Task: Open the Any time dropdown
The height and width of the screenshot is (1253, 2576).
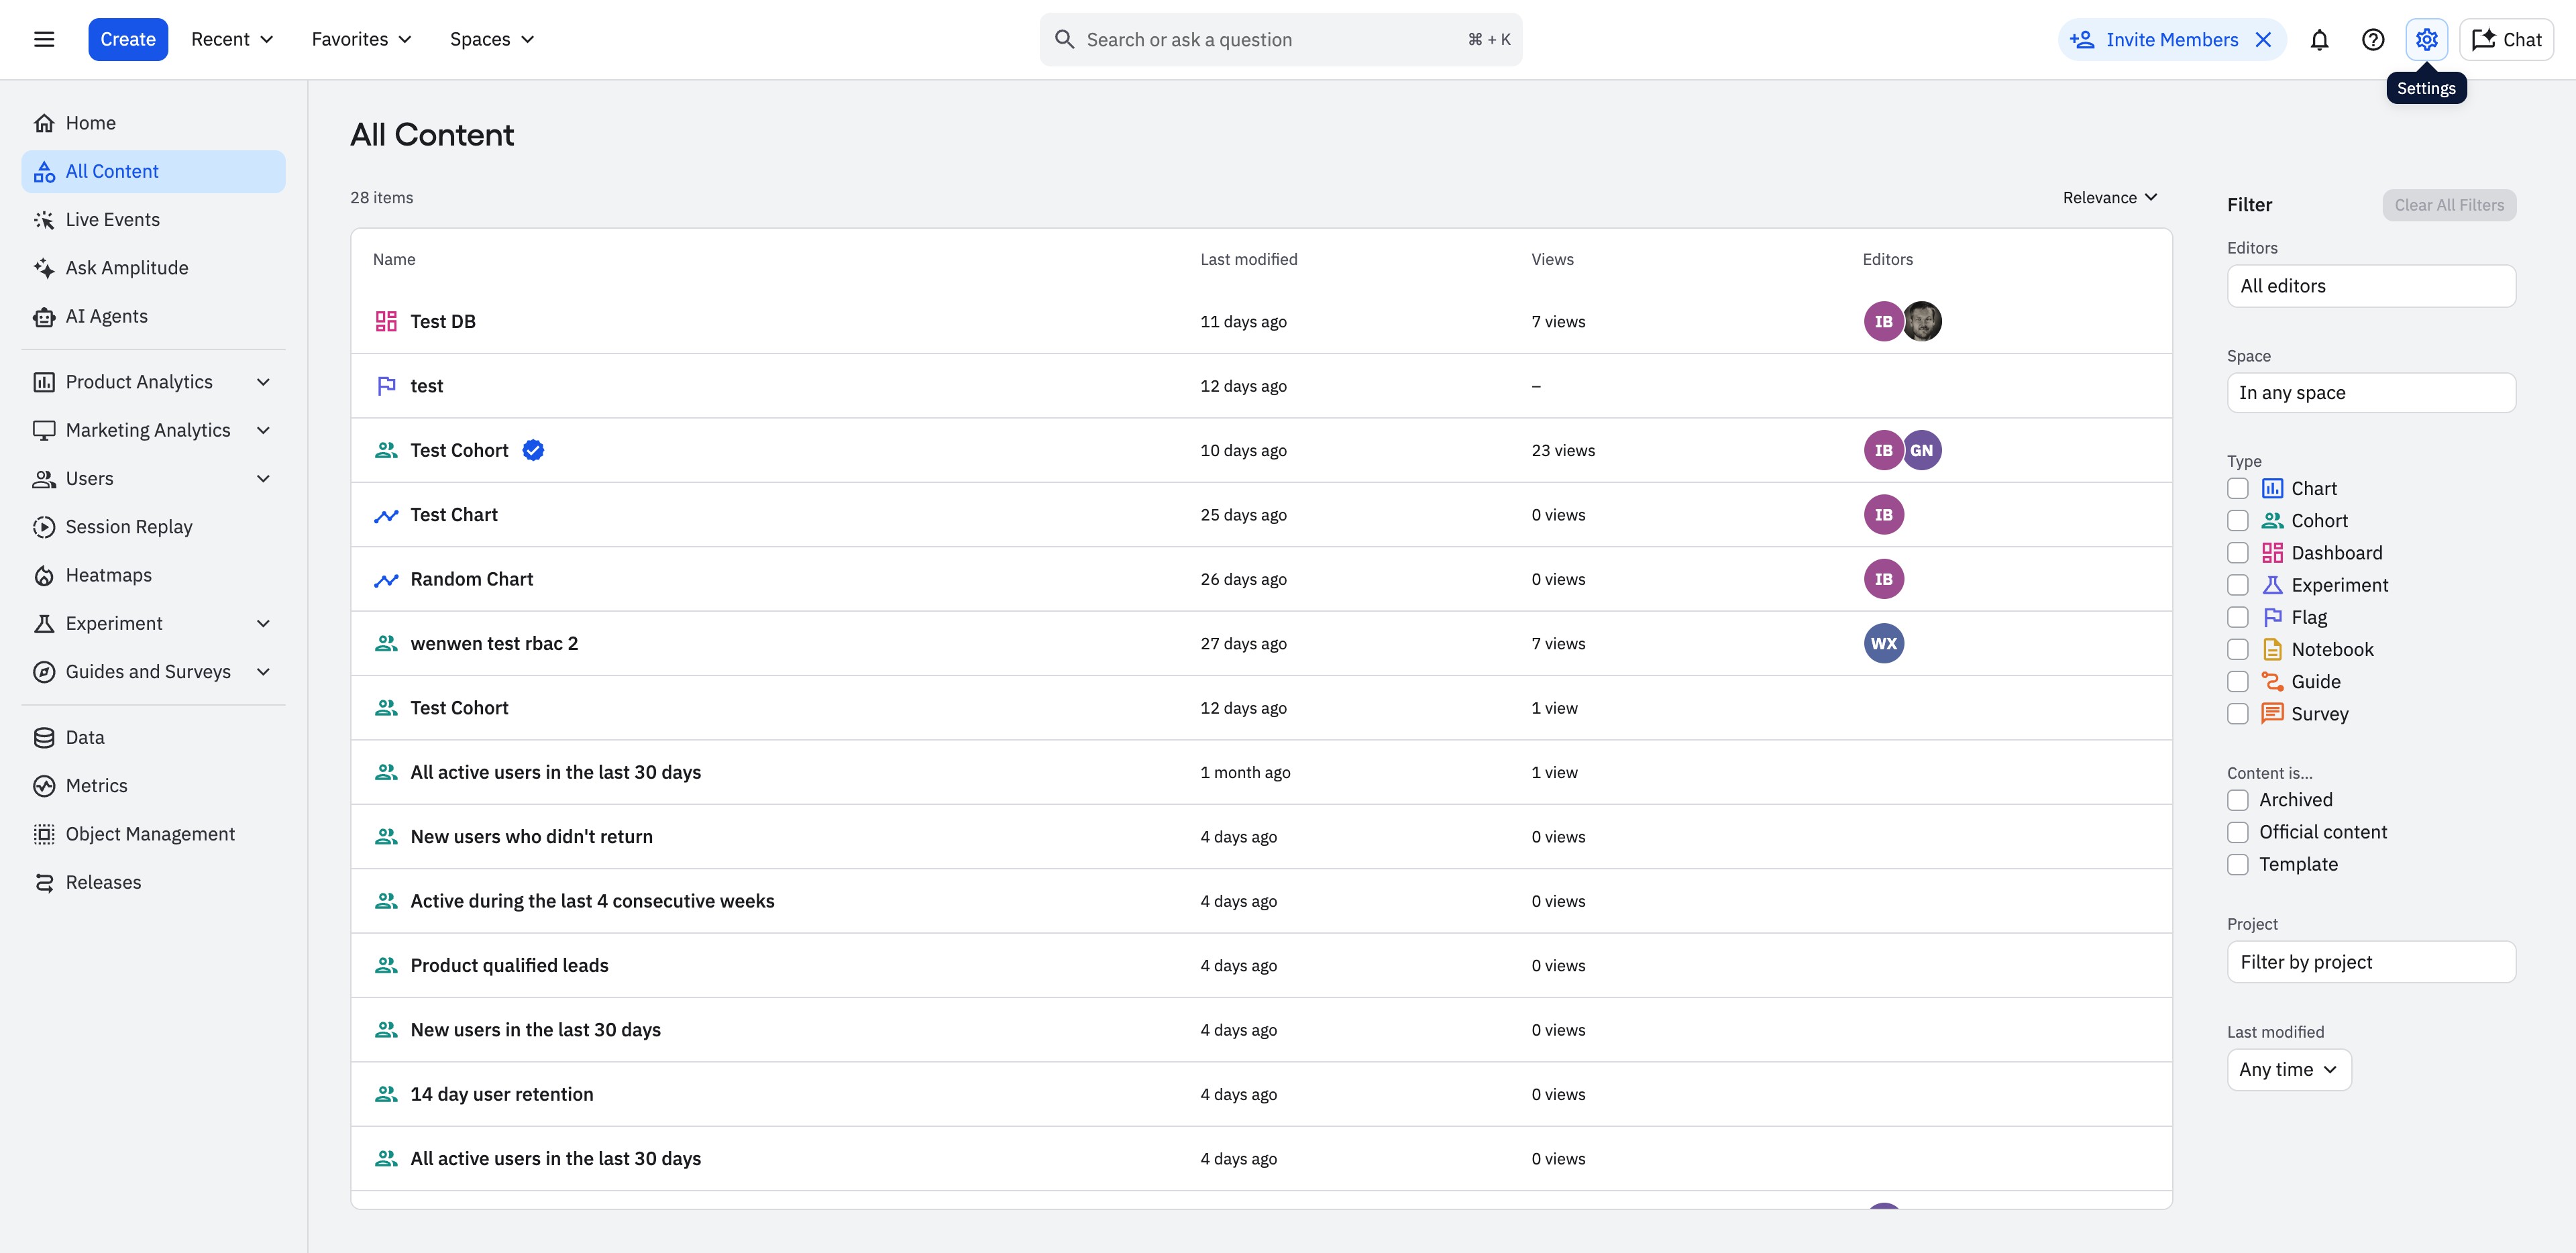Action: click(2288, 1069)
